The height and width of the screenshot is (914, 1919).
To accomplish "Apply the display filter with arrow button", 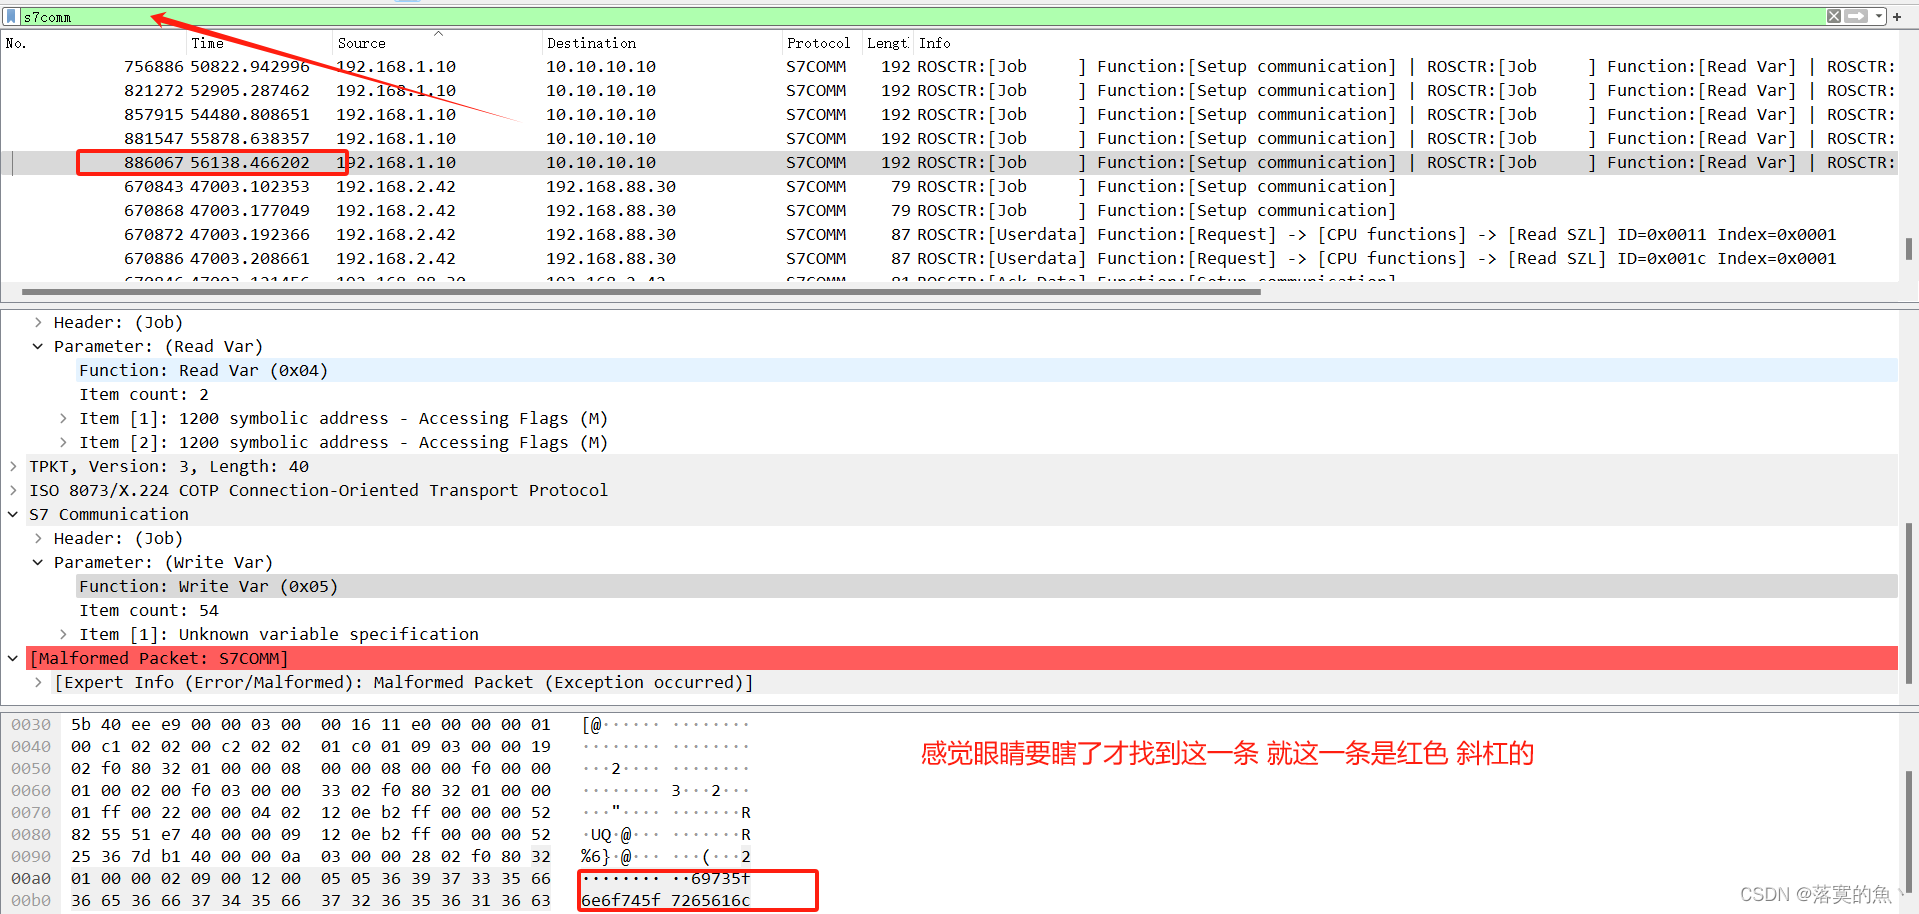I will [x=1856, y=16].
